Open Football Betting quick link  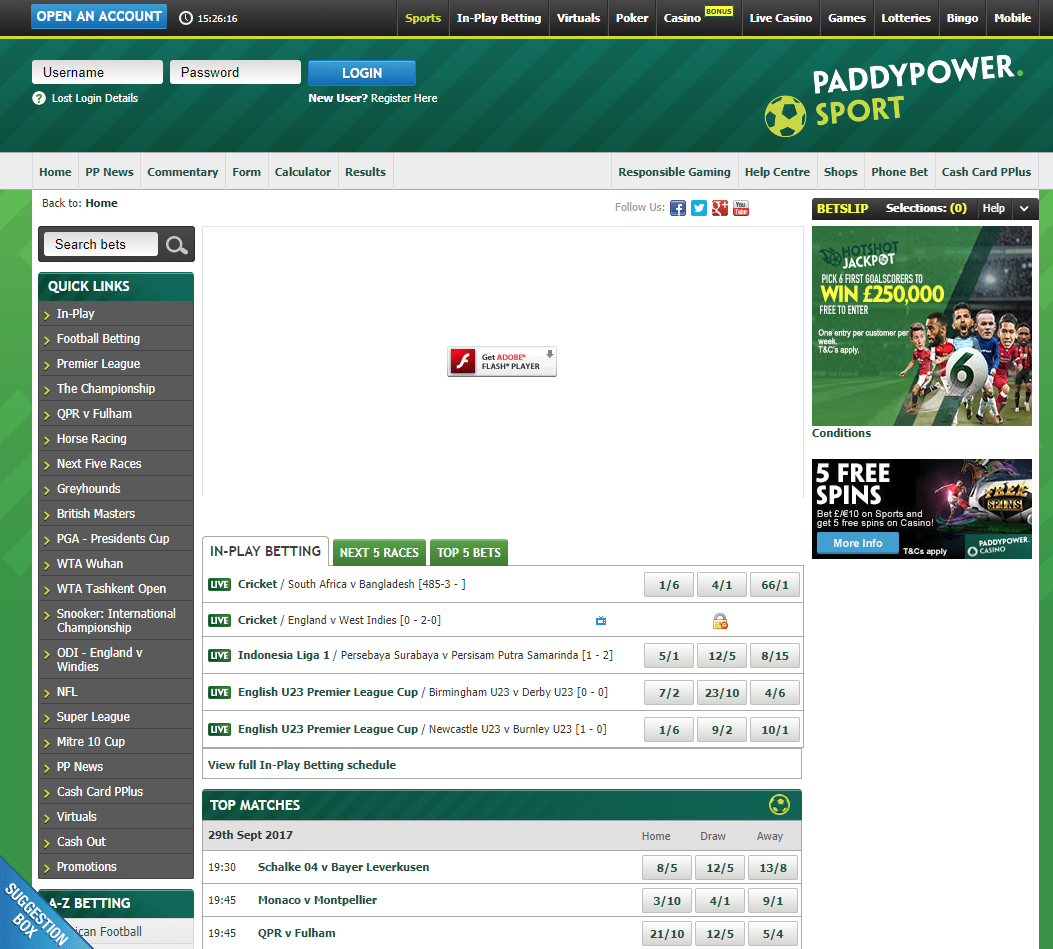pyautogui.click(x=116, y=338)
